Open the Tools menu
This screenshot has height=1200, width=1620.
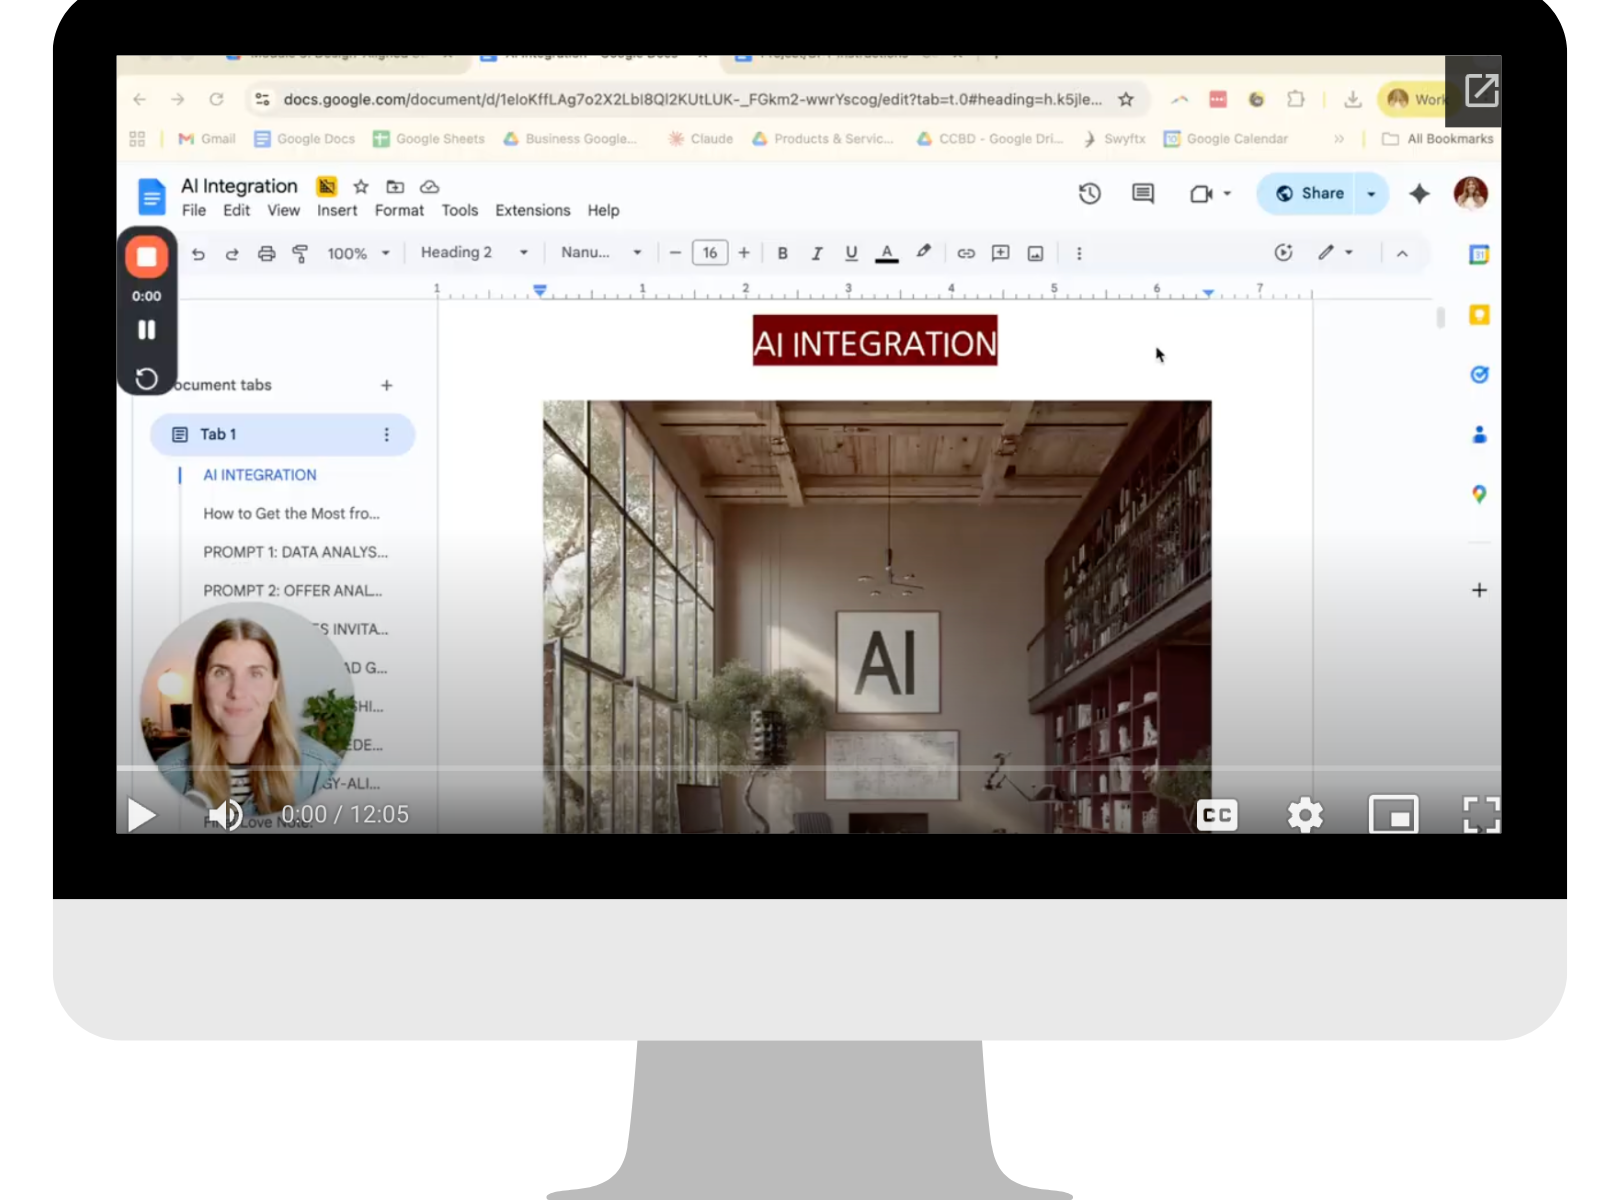point(460,211)
